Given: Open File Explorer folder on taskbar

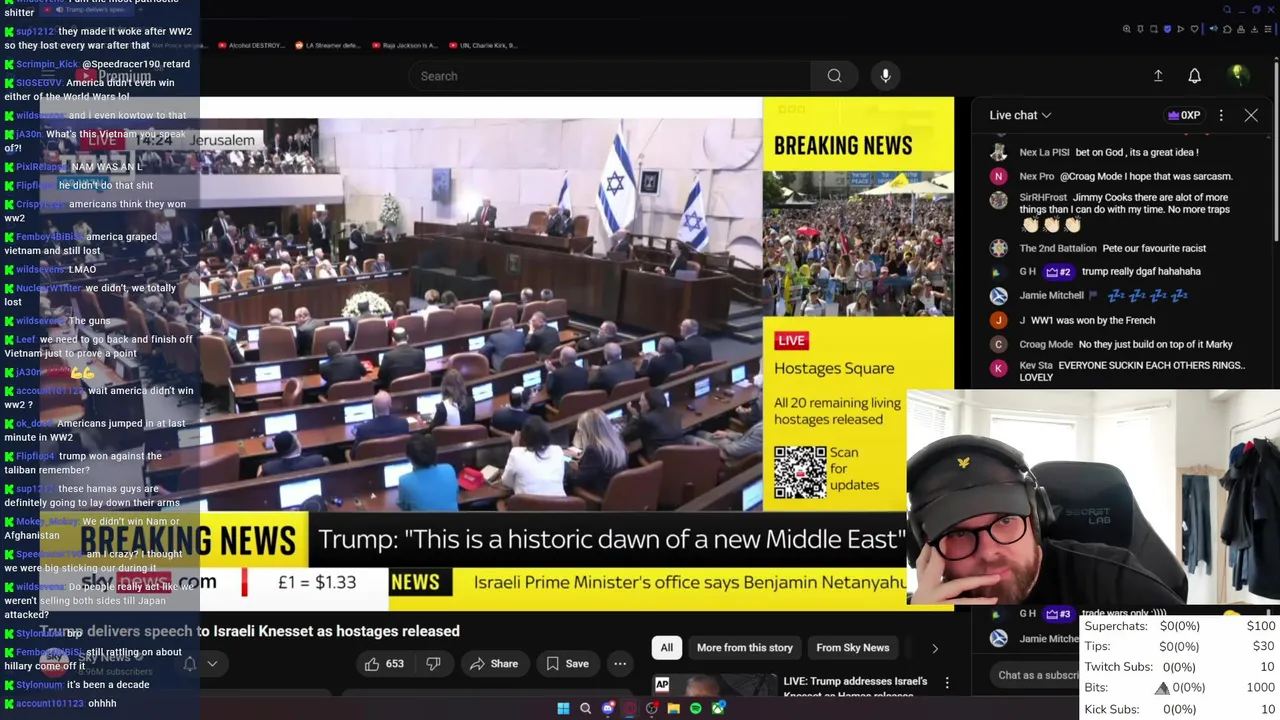Looking at the screenshot, I should point(674,708).
